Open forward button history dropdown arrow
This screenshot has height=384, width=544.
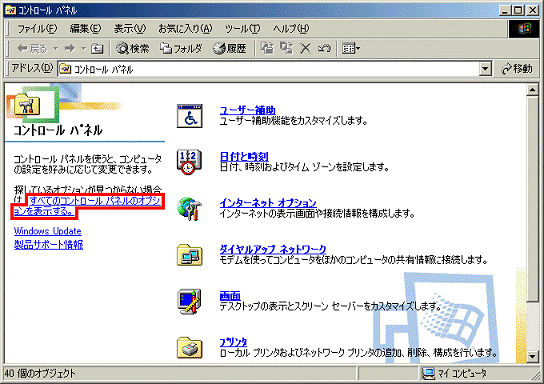point(84,49)
